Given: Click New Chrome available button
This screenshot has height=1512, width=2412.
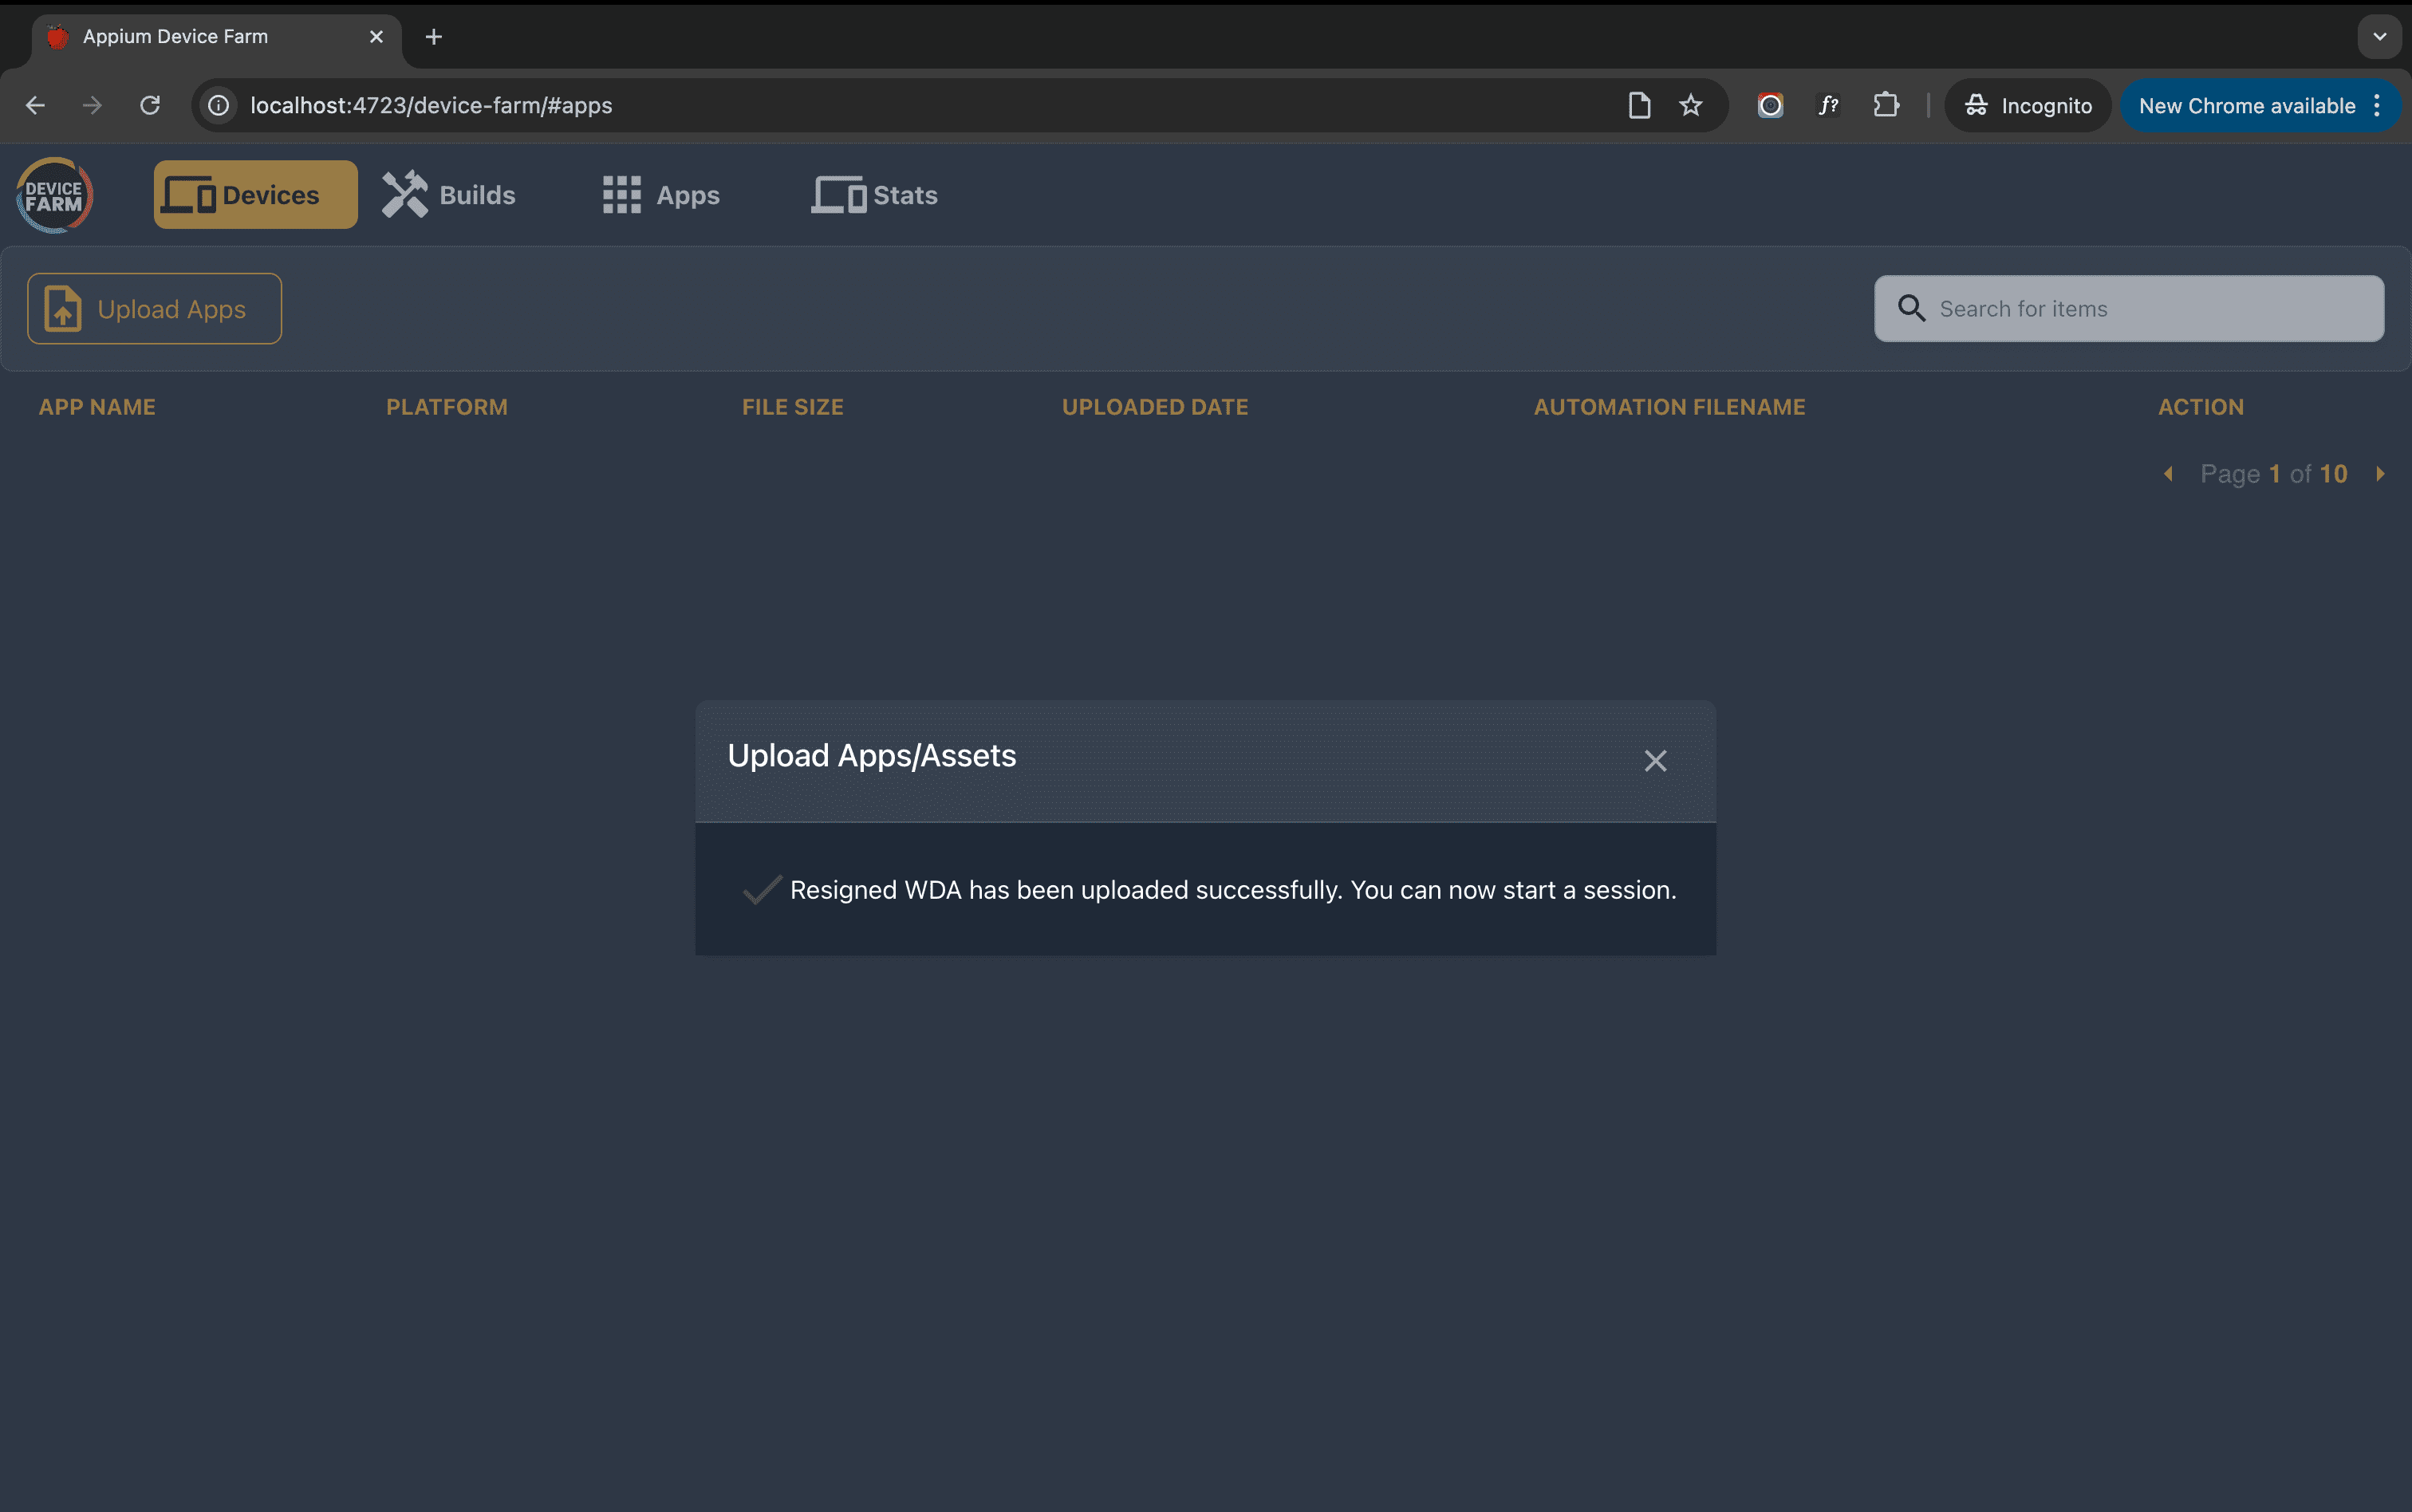Looking at the screenshot, I should [2246, 106].
